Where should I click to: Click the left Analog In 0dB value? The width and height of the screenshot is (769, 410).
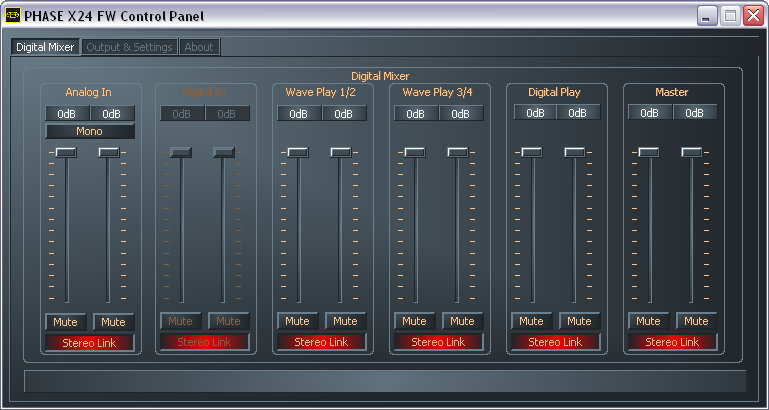(67, 113)
